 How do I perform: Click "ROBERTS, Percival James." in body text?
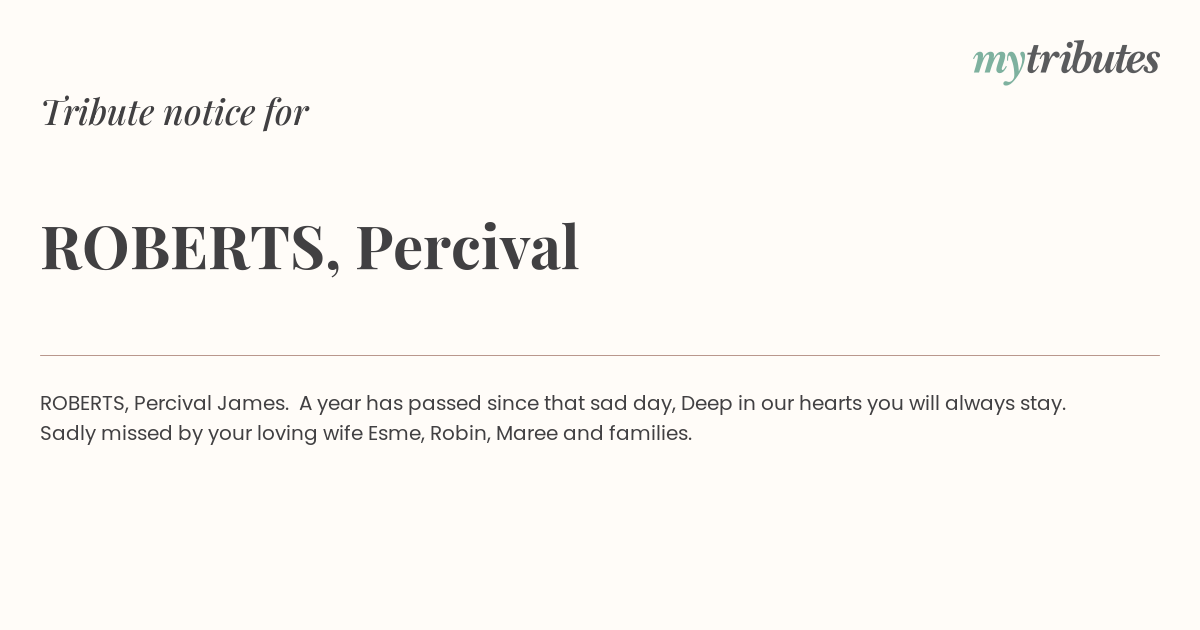pyautogui.click(x=164, y=403)
